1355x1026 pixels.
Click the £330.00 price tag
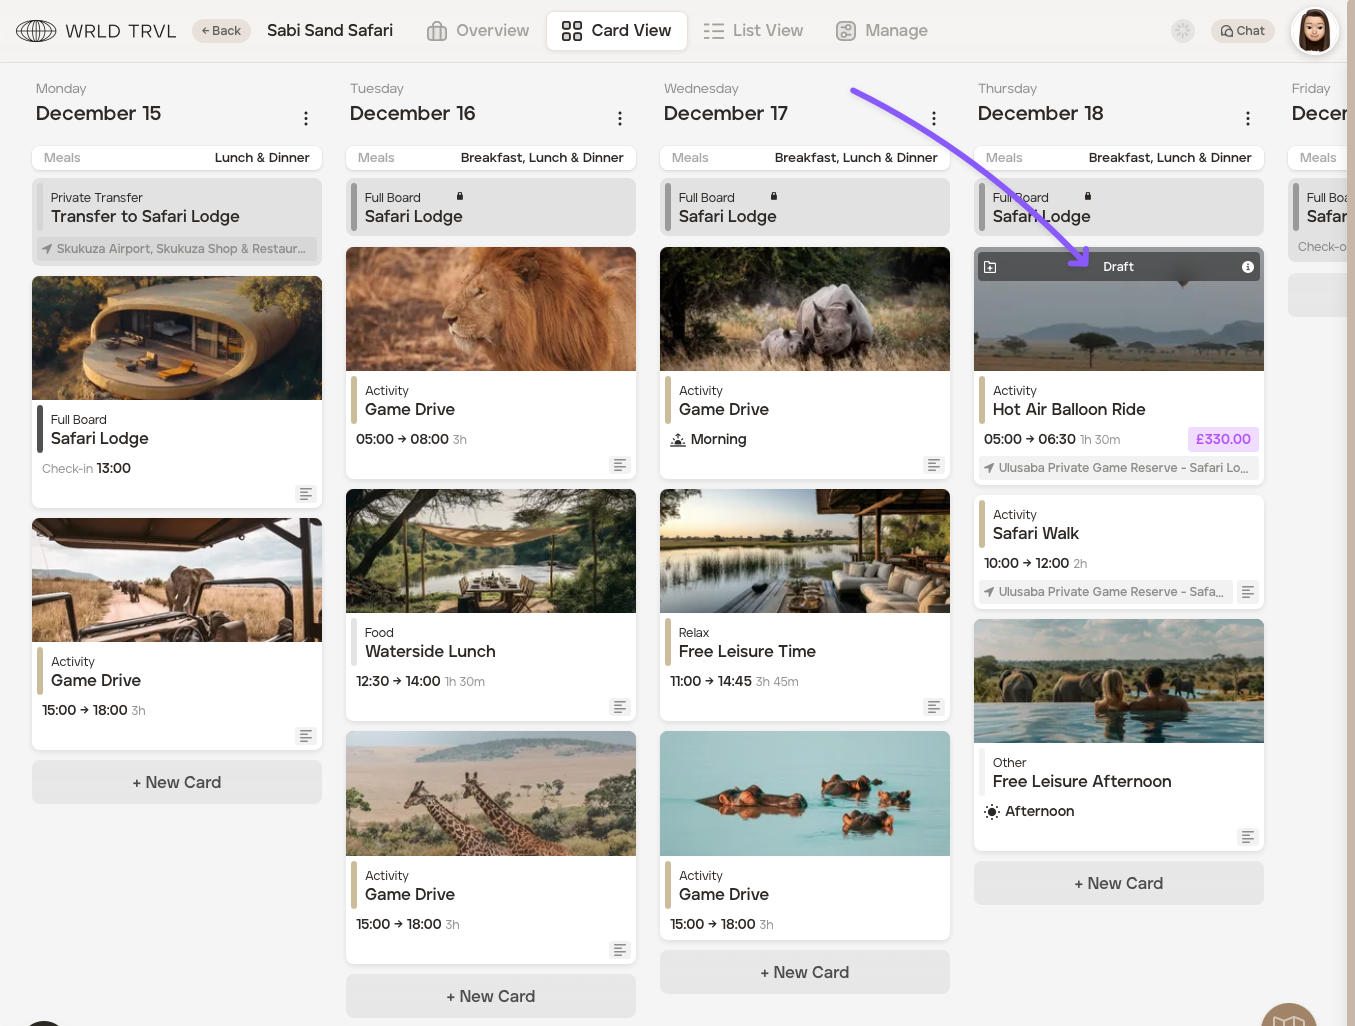(1223, 439)
